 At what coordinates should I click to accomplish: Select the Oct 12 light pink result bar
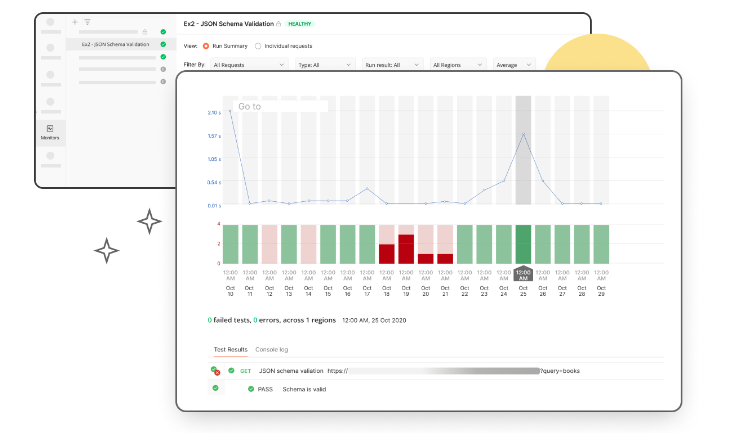(x=269, y=244)
